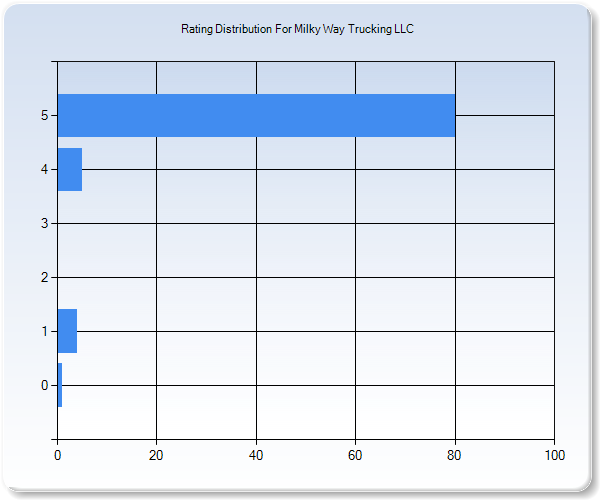Select the blue bar for rating 5
The height and width of the screenshot is (500, 600).
click(x=256, y=115)
